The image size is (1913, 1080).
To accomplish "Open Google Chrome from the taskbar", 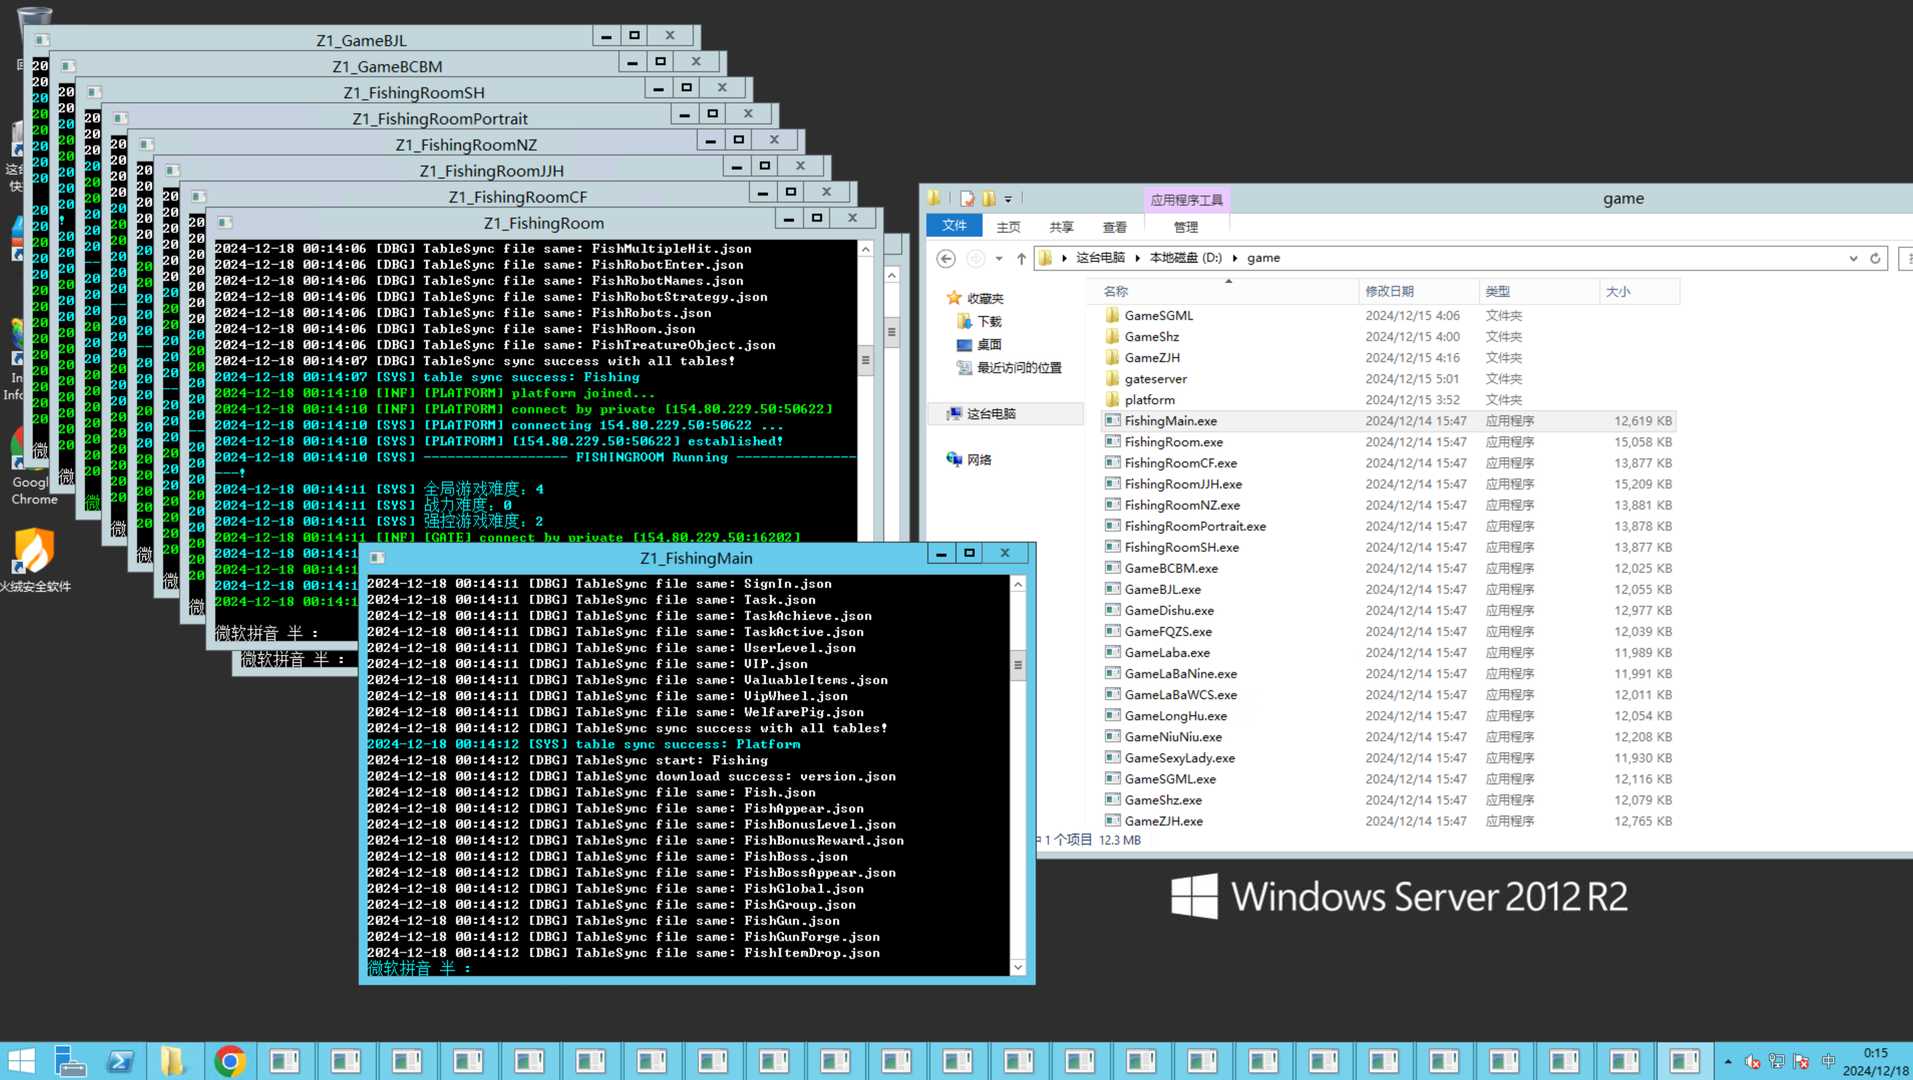I will click(x=230, y=1060).
